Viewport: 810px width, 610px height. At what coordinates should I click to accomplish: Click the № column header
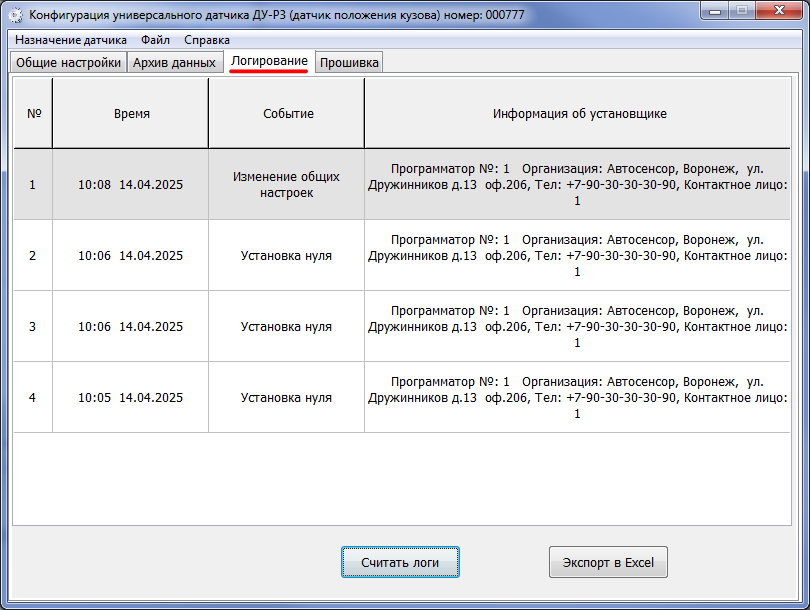pos(33,113)
